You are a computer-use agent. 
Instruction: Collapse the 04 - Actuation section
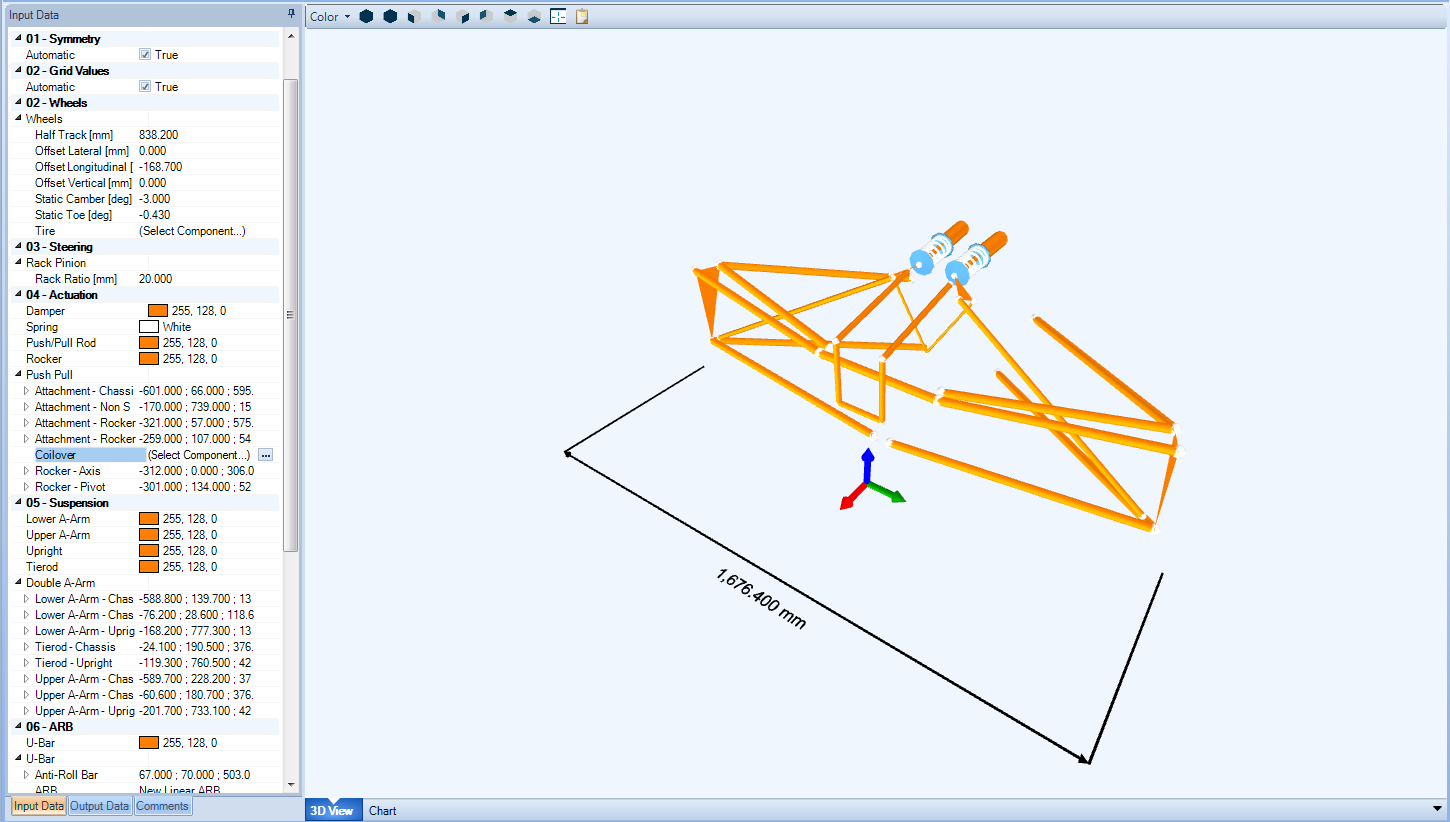[x=18, y=295]
